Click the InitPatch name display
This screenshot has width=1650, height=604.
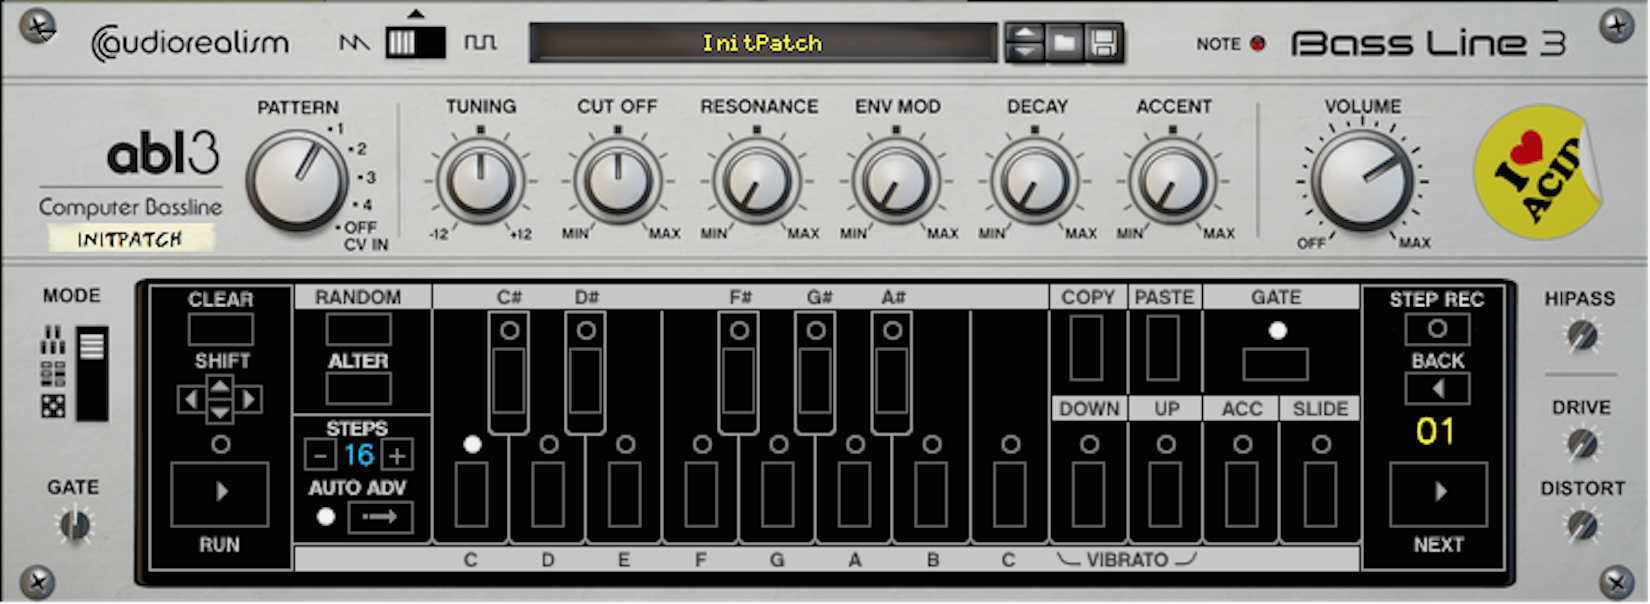coord(762,43)
